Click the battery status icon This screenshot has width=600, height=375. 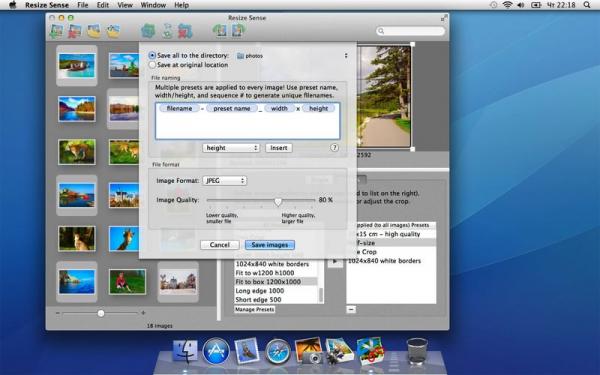coord(536,5)
